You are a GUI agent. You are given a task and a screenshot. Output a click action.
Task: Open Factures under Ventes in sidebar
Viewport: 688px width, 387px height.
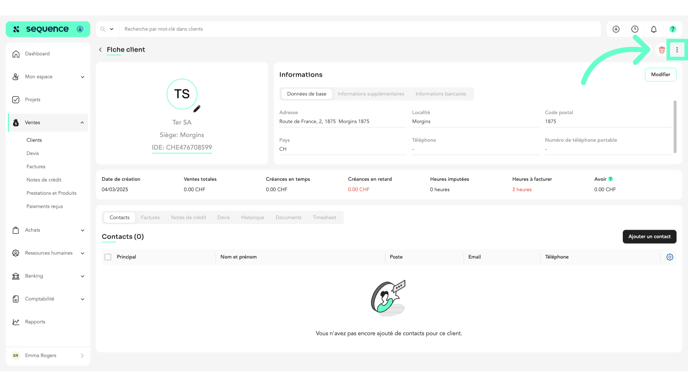pos(36,167)
